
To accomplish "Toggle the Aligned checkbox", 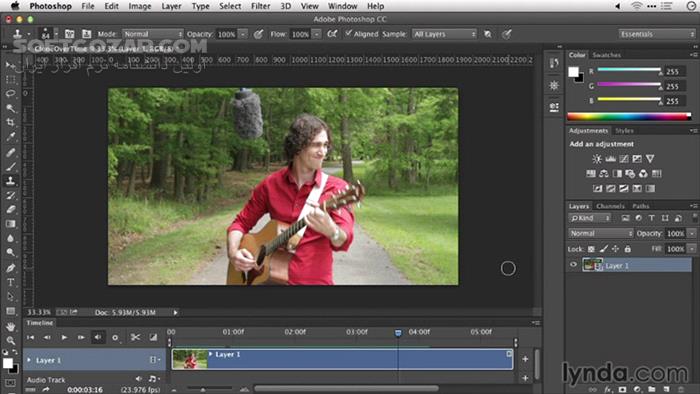I will [349, 33].
